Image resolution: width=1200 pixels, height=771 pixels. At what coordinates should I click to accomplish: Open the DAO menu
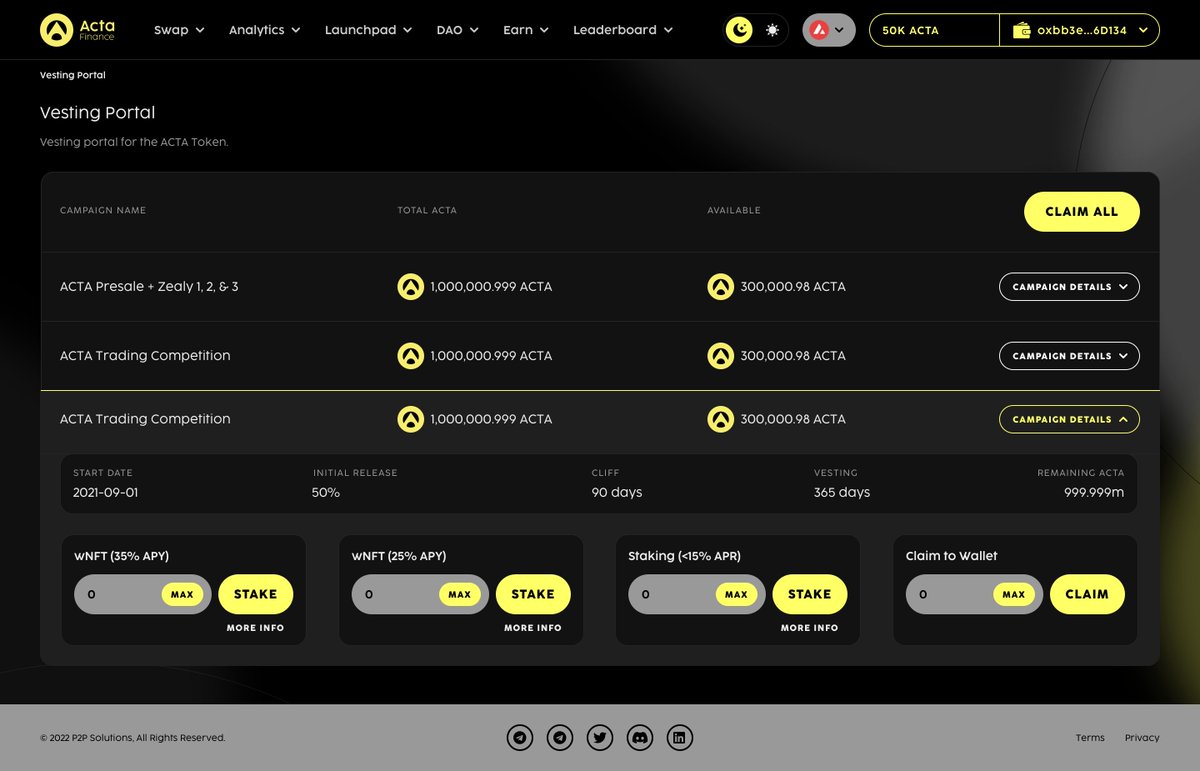click(x=457, y=30)
